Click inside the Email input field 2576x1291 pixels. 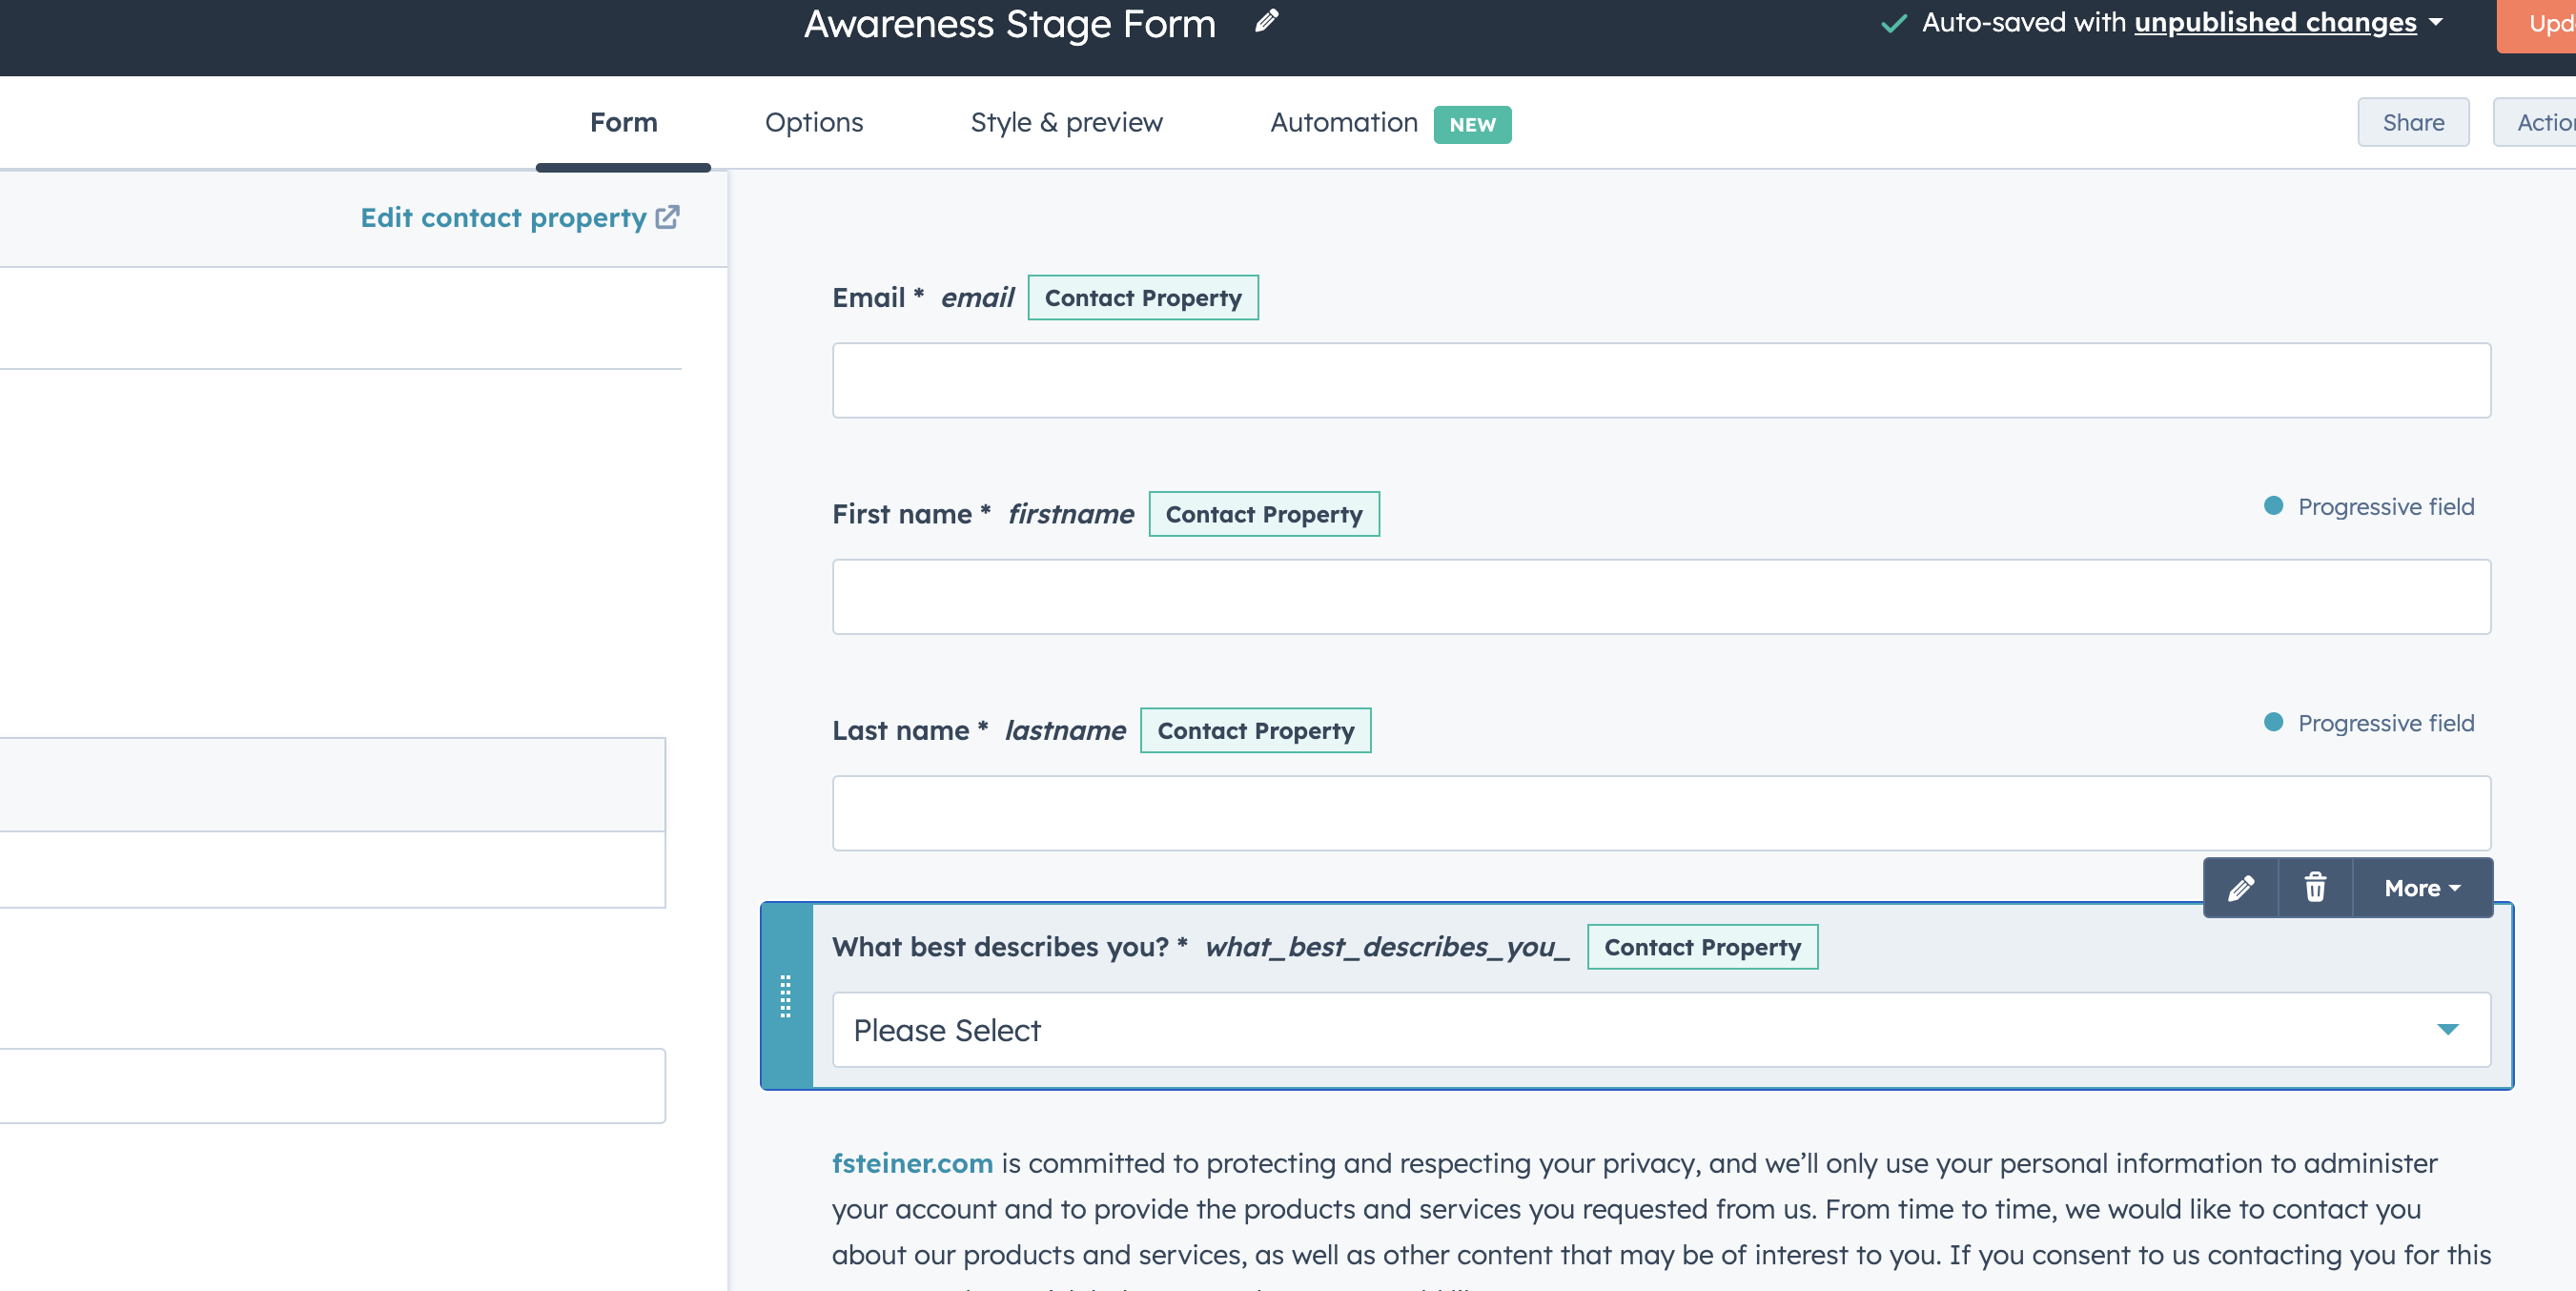click(1660, 380)
